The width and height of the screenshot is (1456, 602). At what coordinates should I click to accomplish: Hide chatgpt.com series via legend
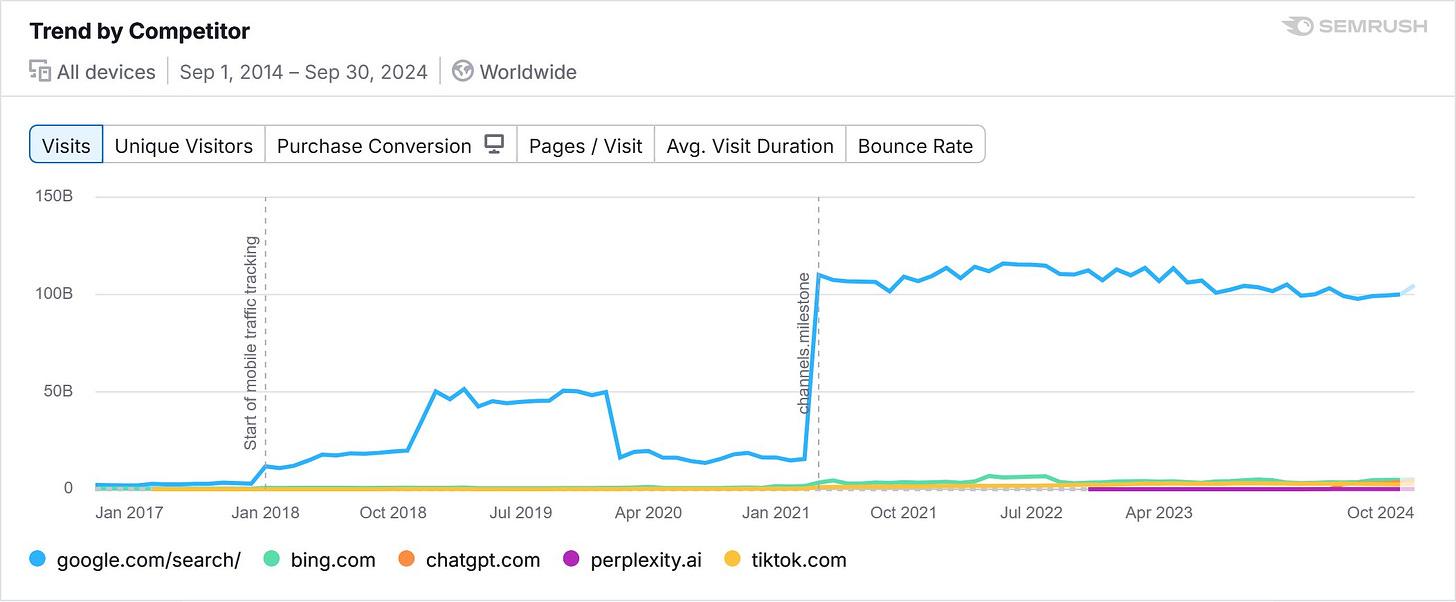(x=407, y=560)
